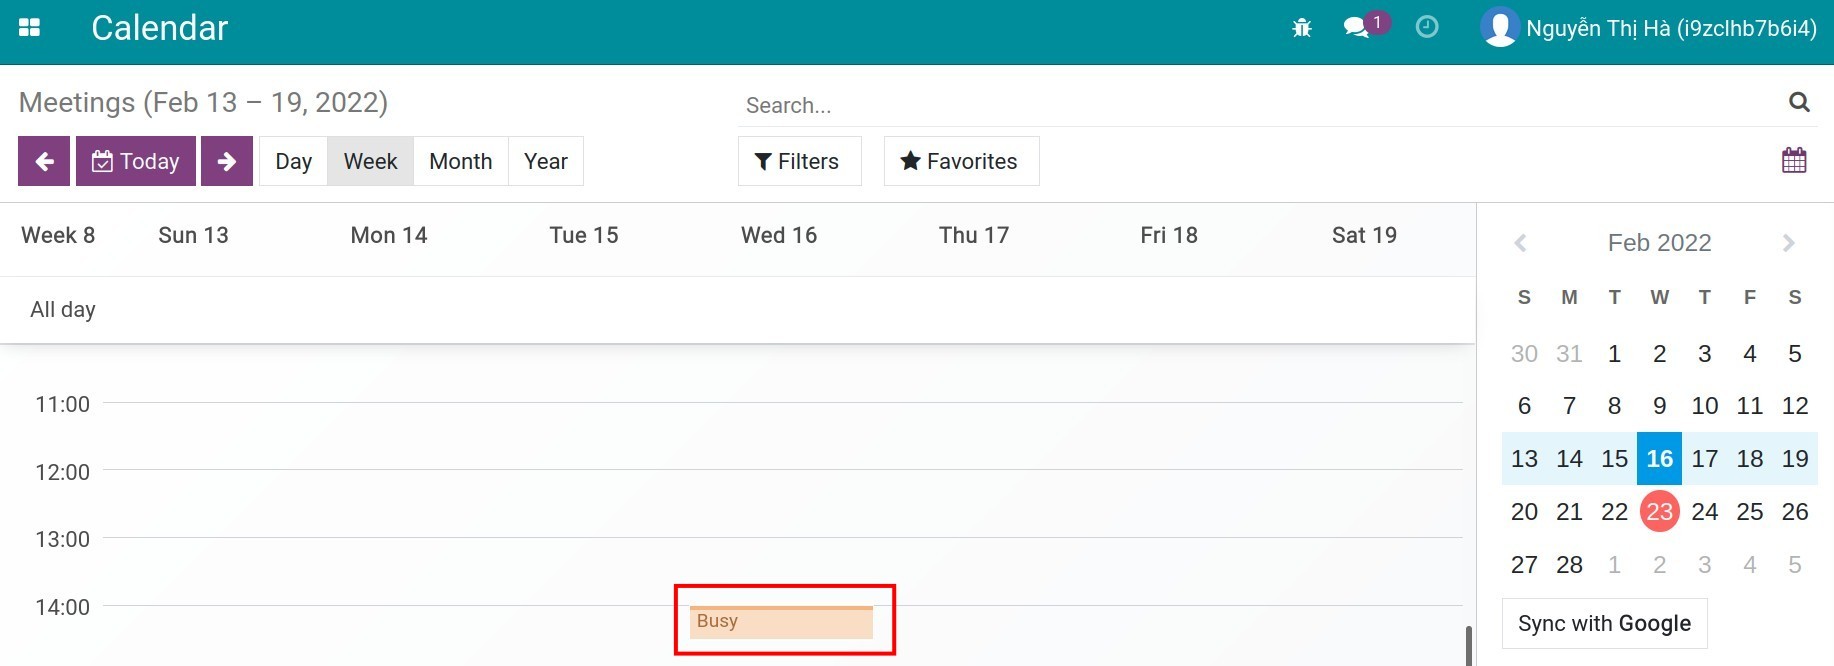Click the search magnifier icon

pos(1798,102)
